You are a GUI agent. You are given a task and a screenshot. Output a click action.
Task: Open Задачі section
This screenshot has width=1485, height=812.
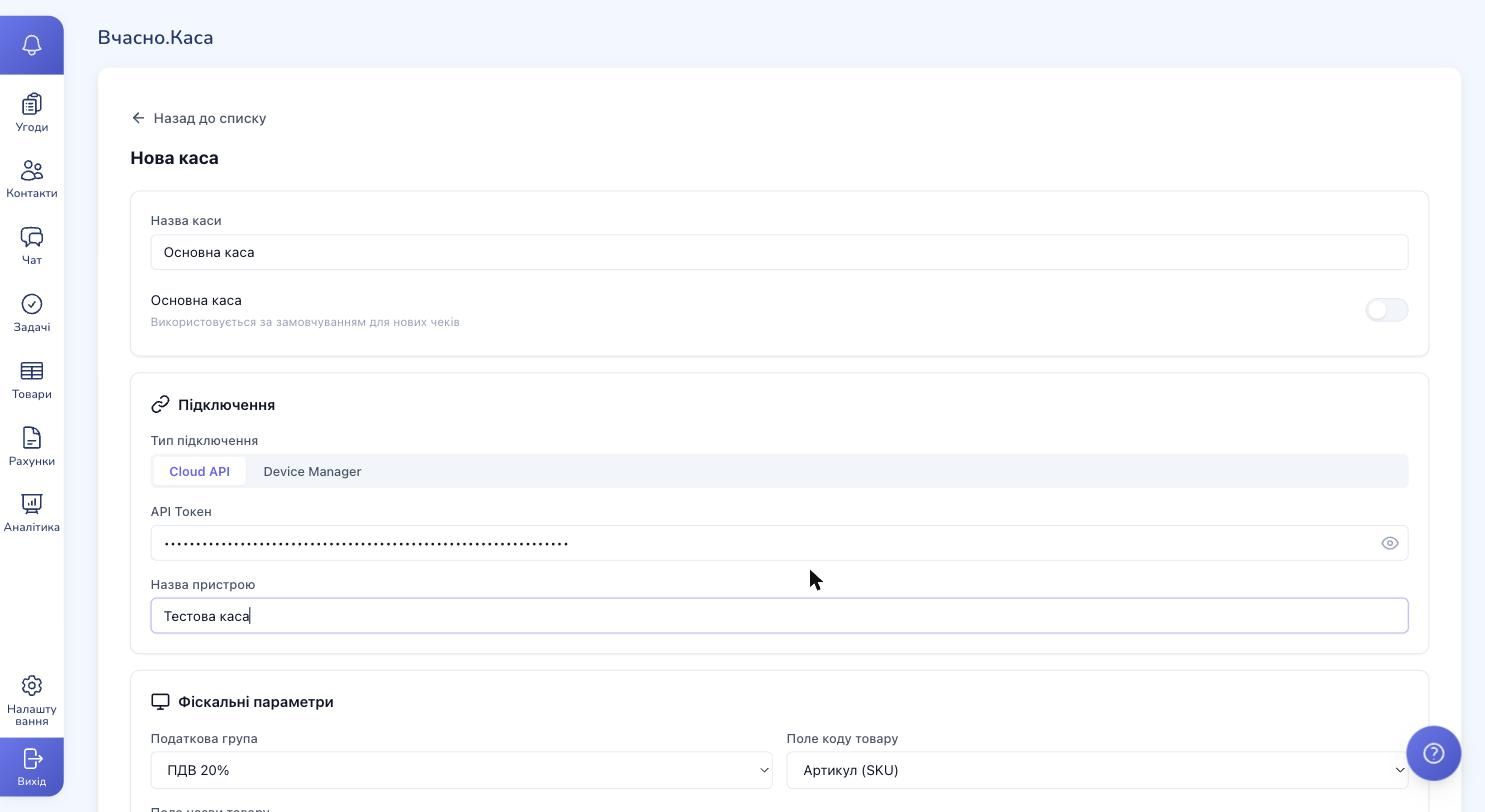pos(32,313)
